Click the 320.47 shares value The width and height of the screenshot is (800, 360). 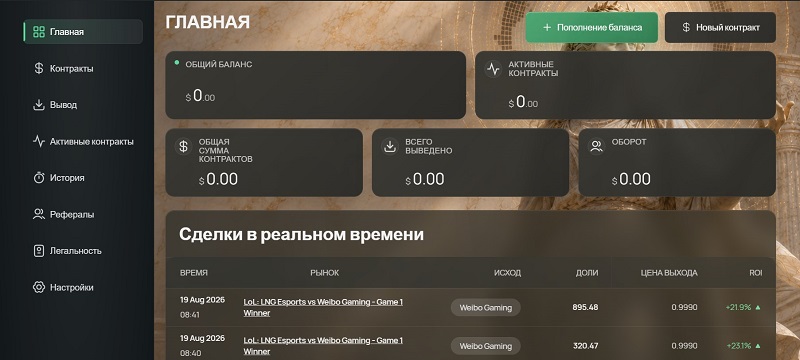tap(585, 346)
